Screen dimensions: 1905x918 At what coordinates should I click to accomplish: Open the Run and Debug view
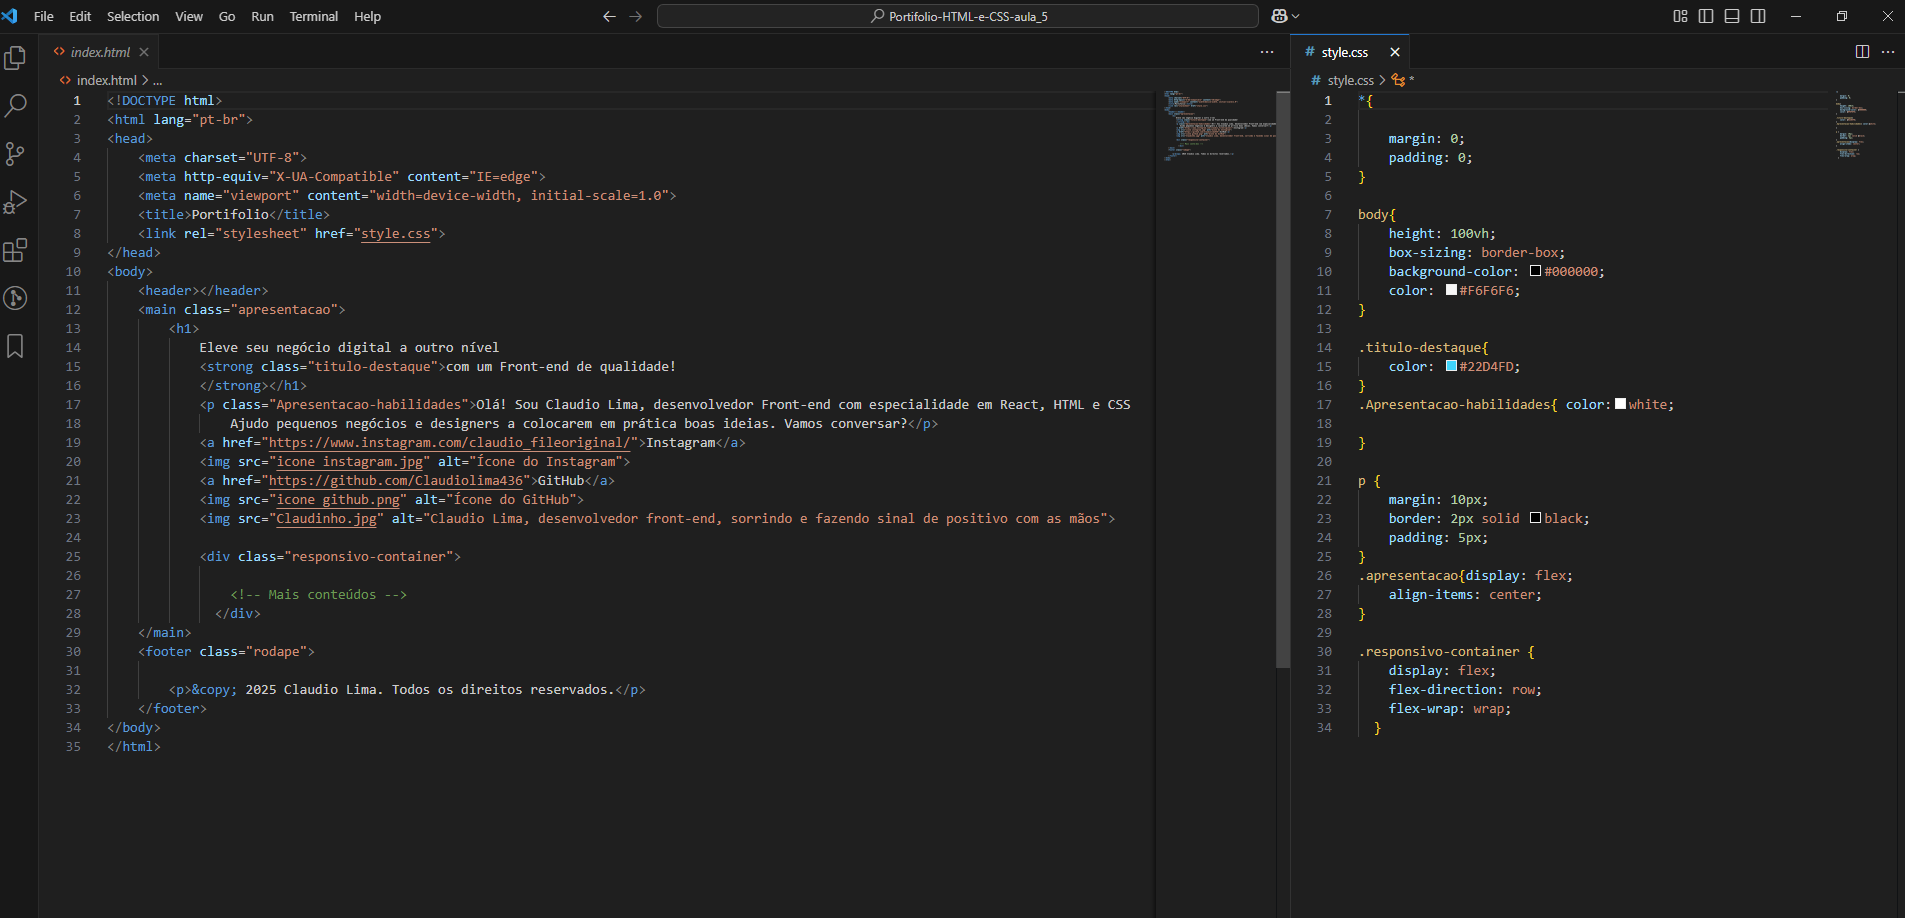(15, 201)
